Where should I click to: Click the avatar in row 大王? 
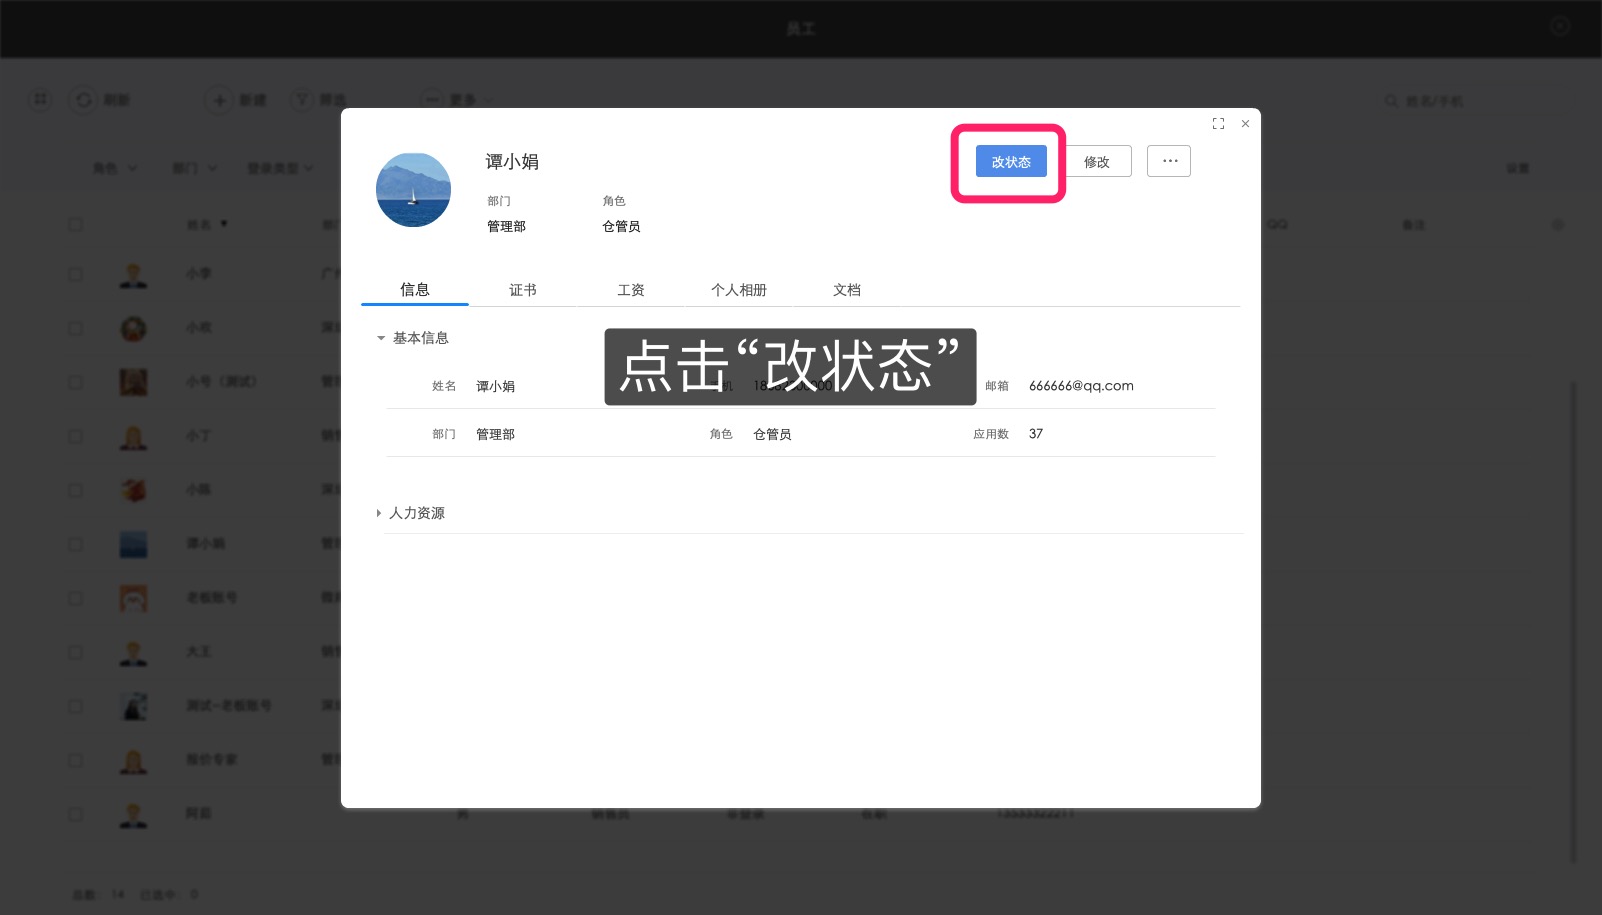pyautogui.click(x=133, y=652)
